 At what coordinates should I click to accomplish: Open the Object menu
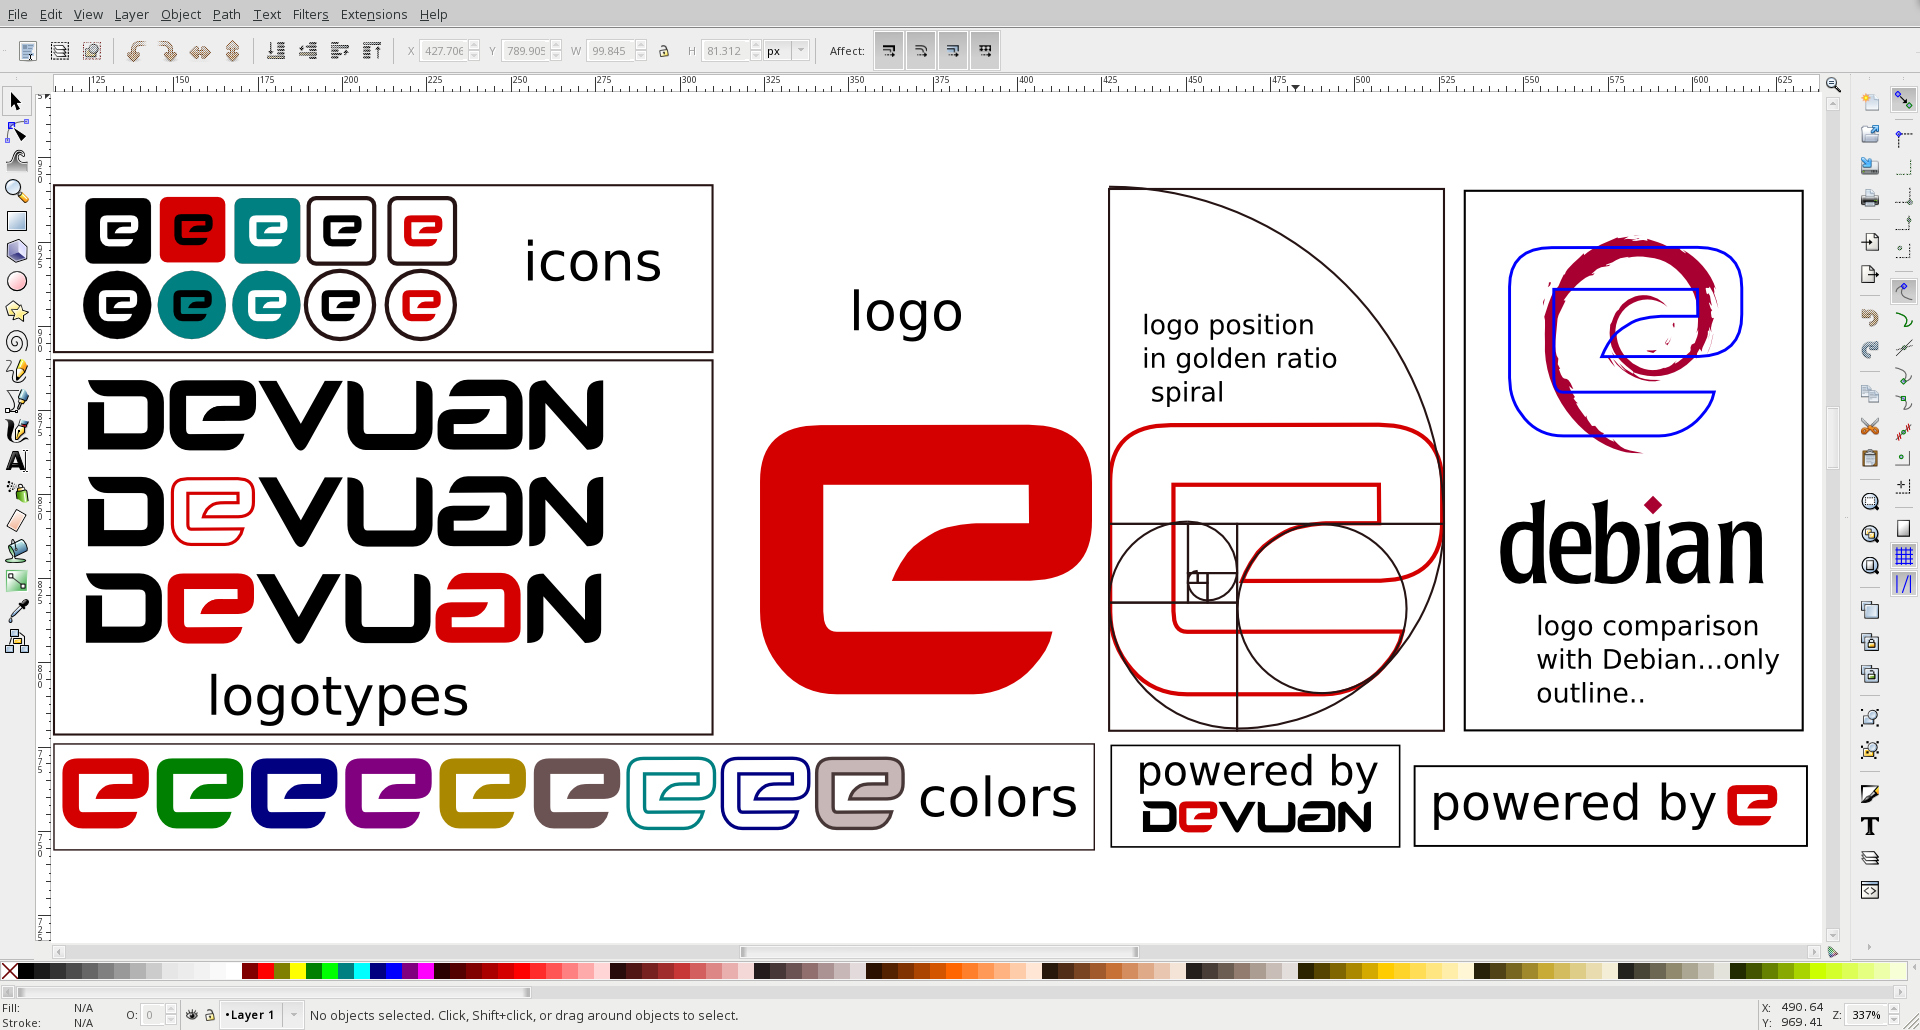(x=181, y=14)
